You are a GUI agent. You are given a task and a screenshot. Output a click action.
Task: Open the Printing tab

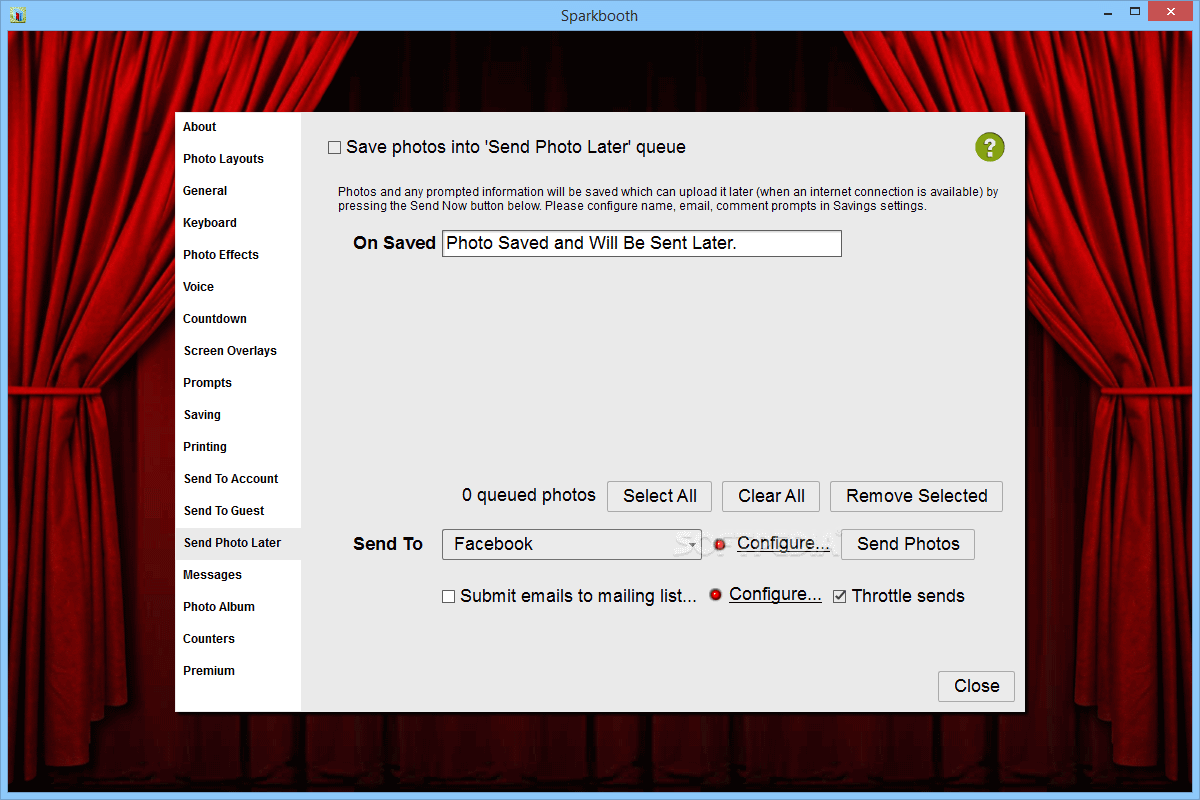click(238, 447)
